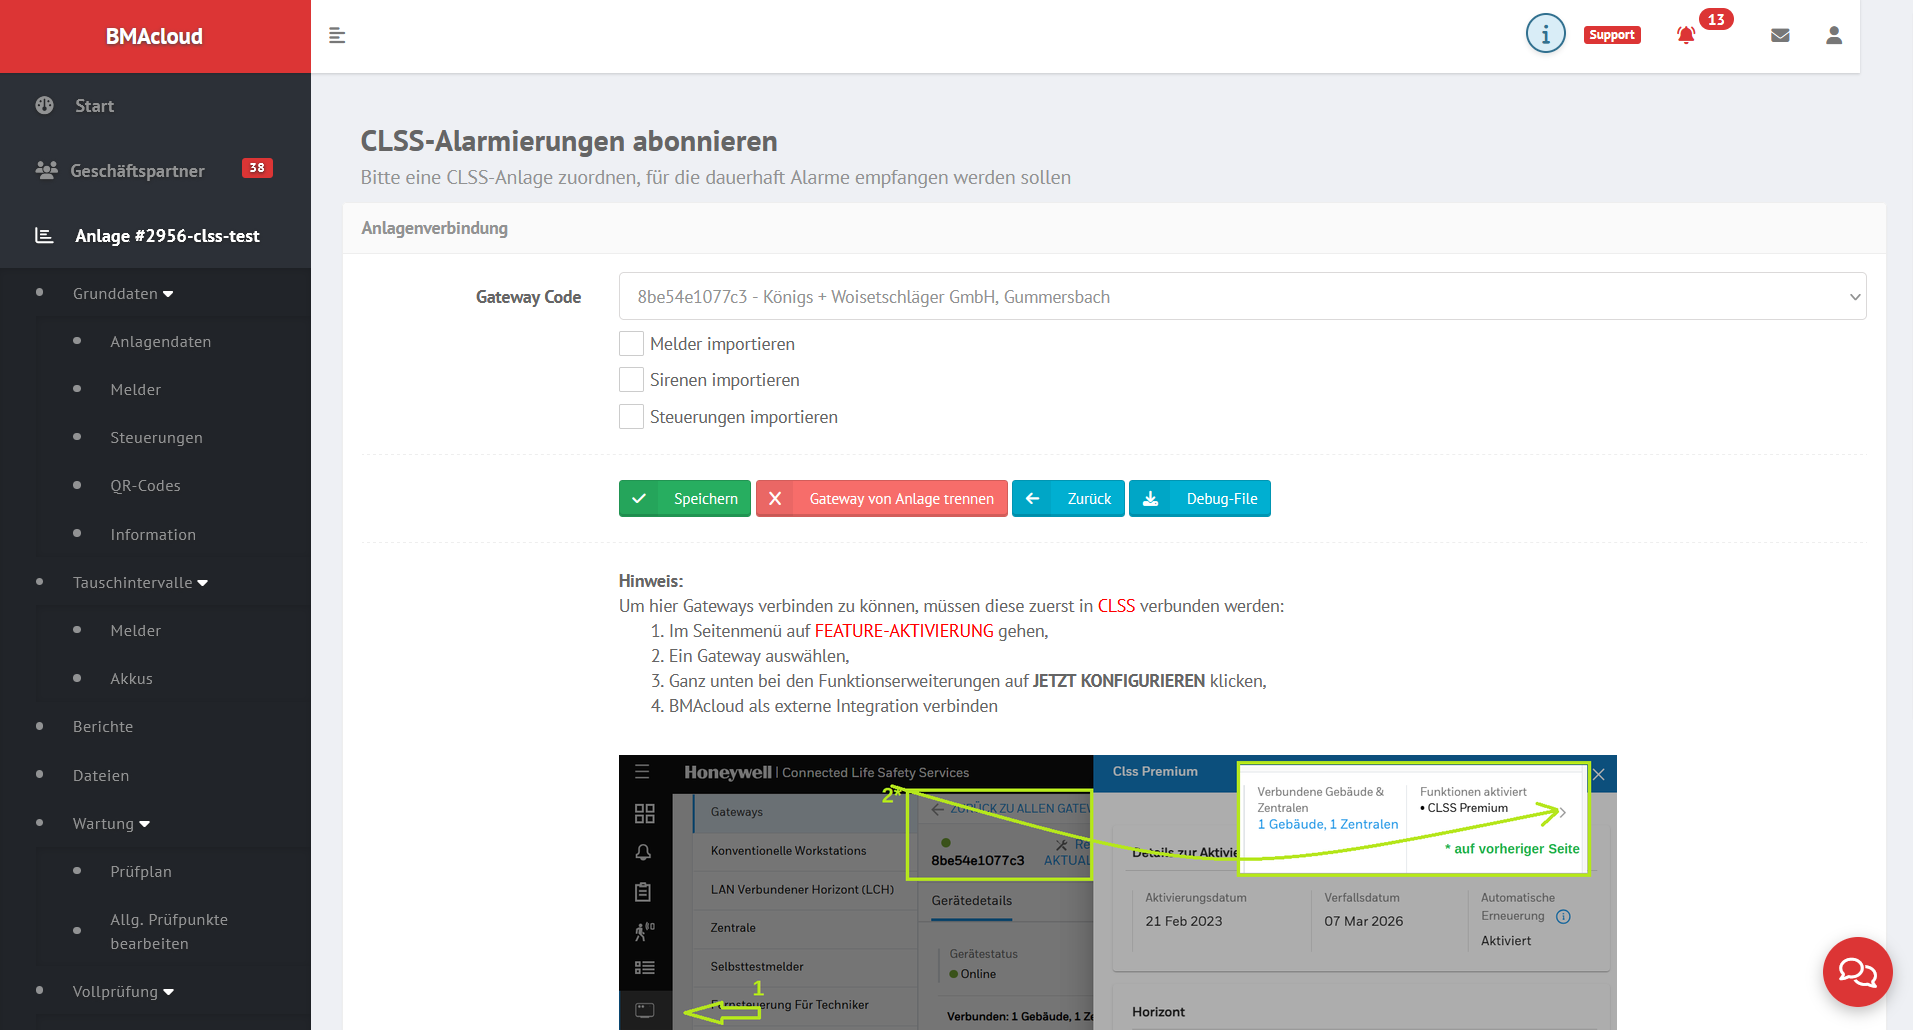
Task: Open Steuerungen in sidebar
Action: (x=156, y=438)
